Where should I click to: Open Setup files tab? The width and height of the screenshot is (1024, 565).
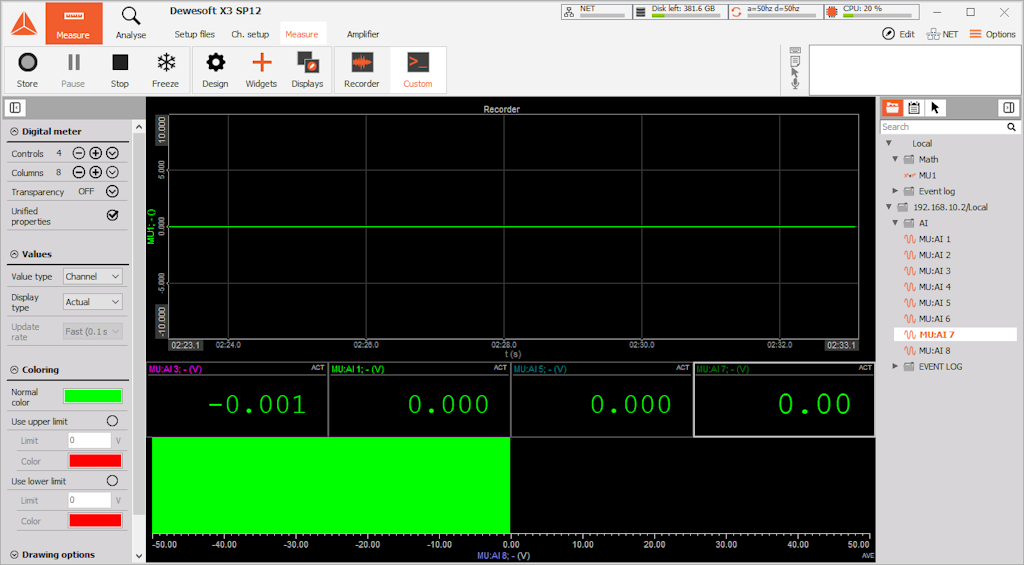pyautogui.click(x=195, y=34)
